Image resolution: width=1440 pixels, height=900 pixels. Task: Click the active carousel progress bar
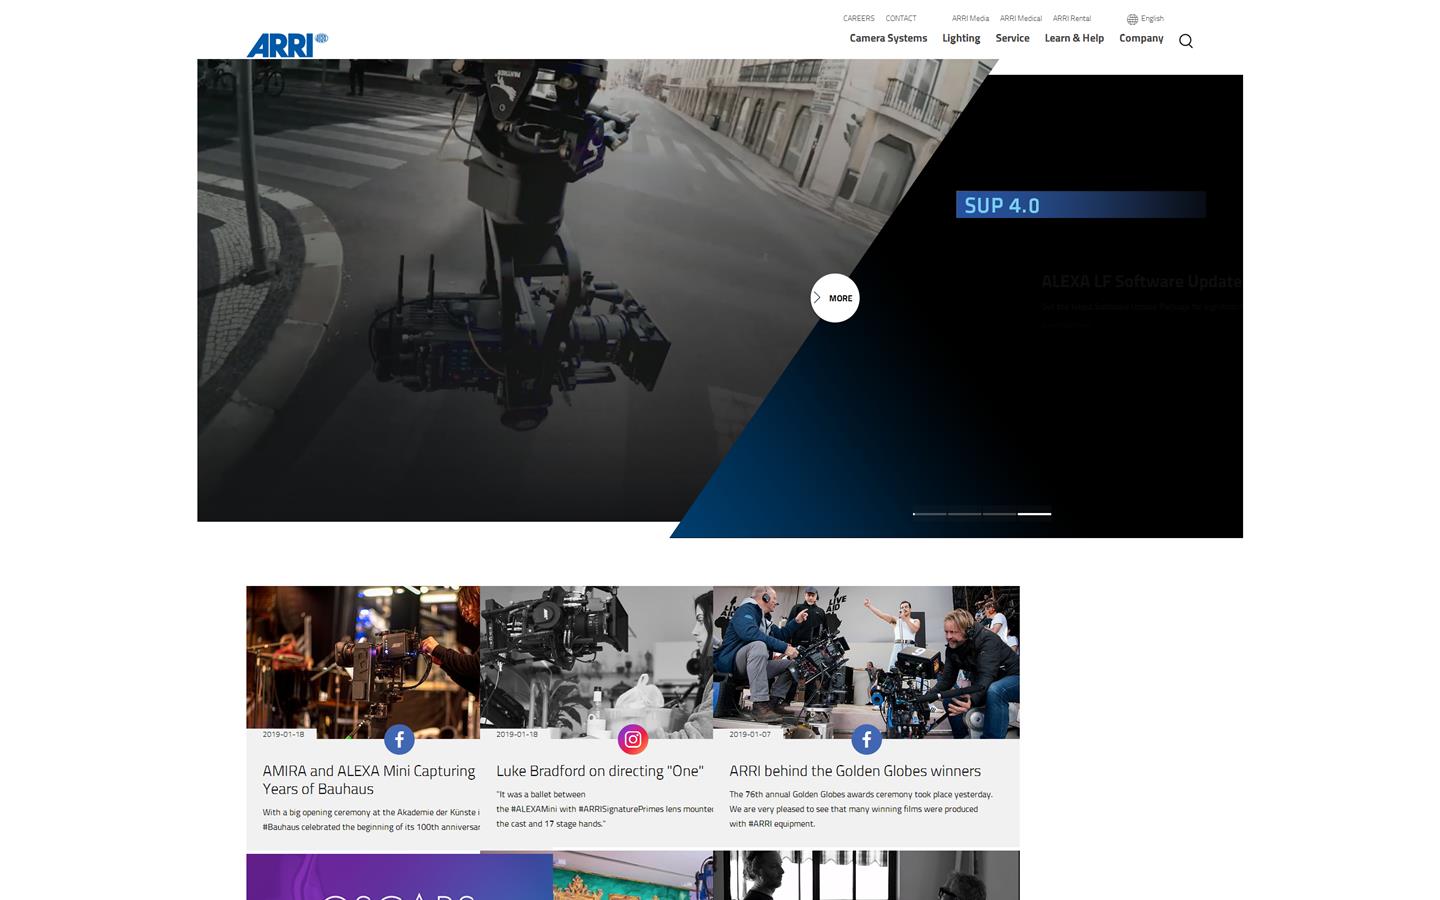click(x=1034, y=513)
